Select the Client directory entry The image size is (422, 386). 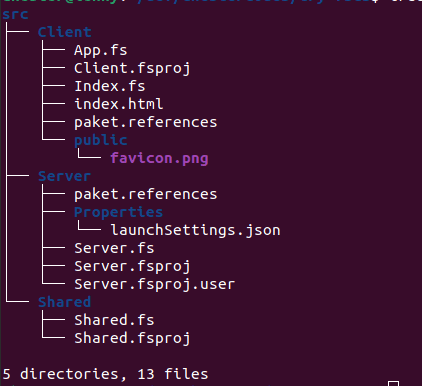coord(64,32)
